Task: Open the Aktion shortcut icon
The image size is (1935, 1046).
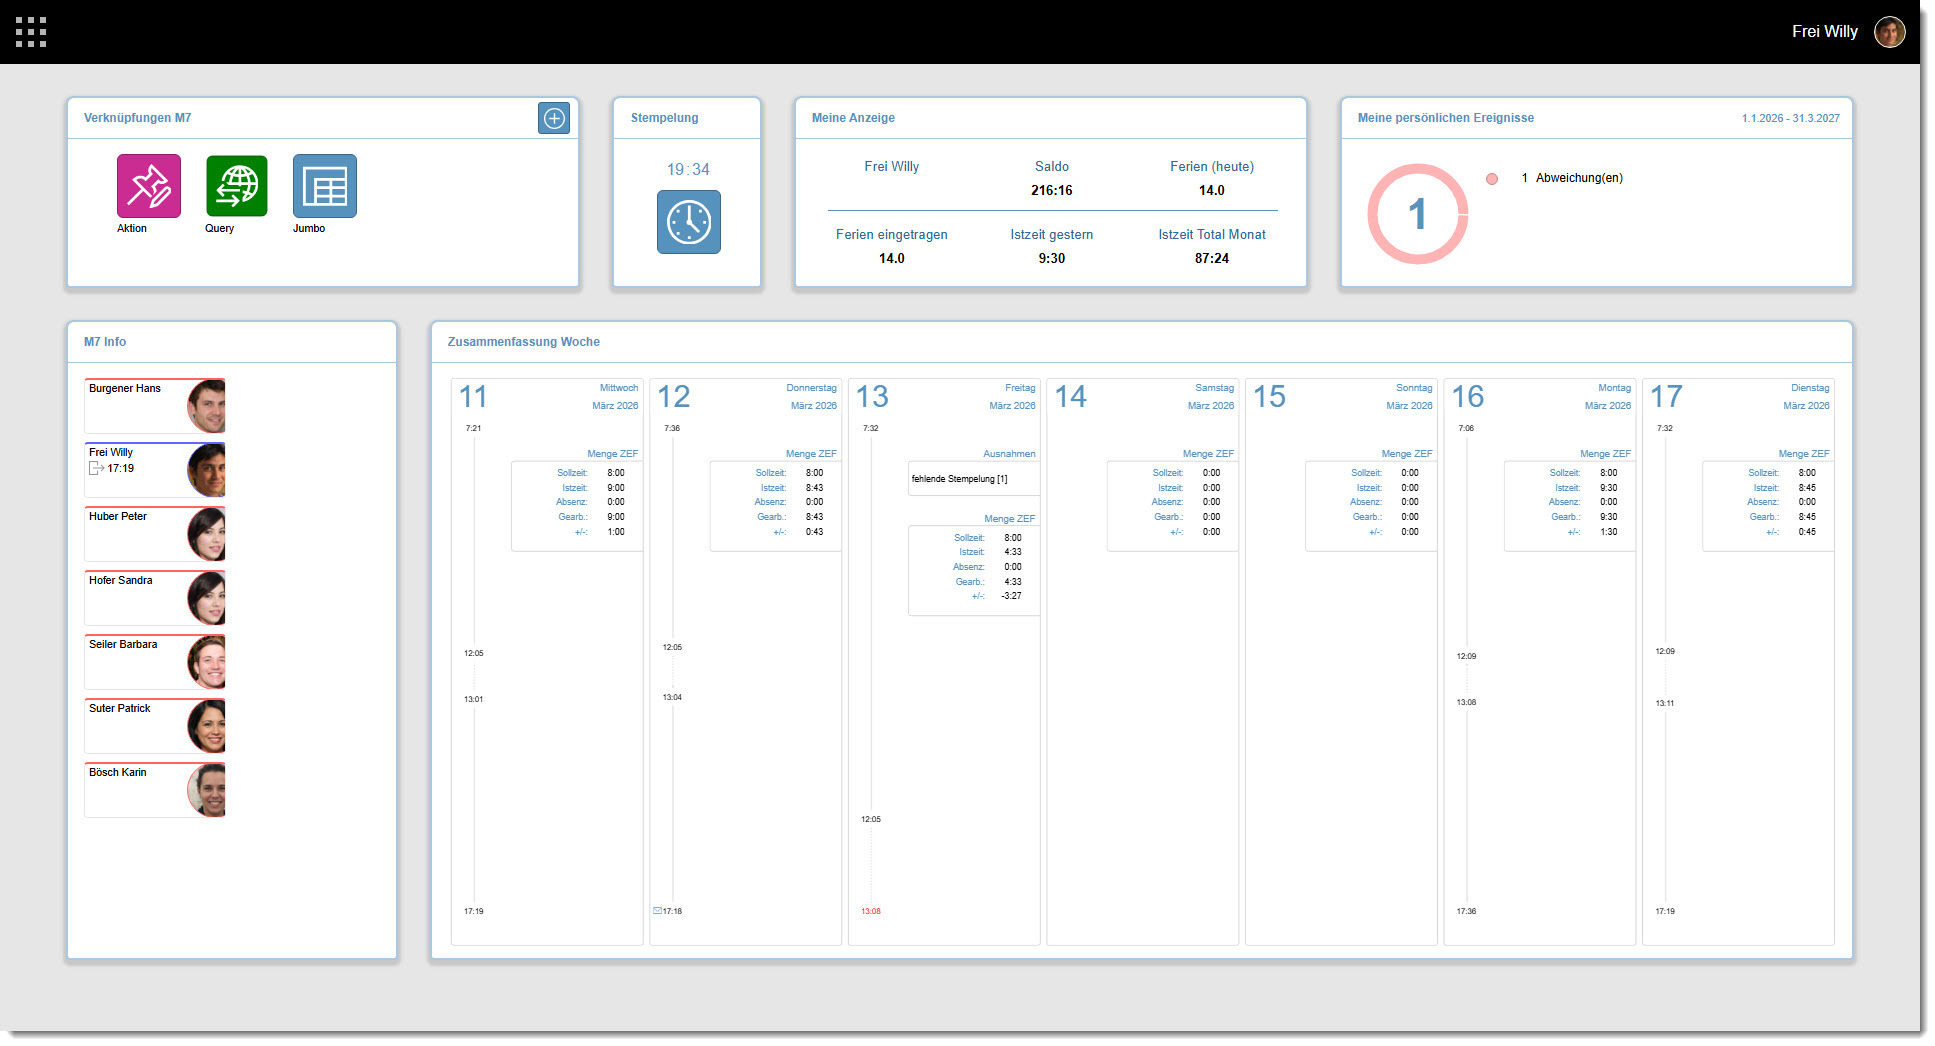Action: (x=147, y=186)
